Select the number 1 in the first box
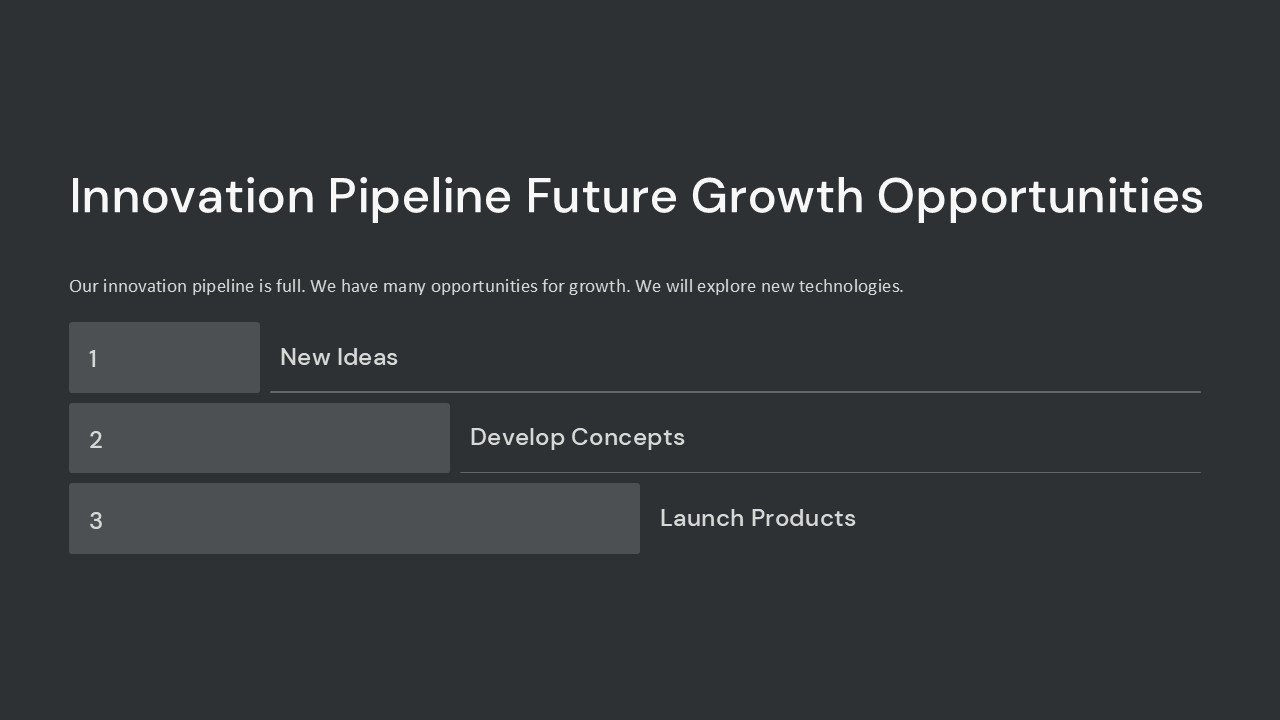The height and width of the screenshot is (720, 1280). (93, 359)
